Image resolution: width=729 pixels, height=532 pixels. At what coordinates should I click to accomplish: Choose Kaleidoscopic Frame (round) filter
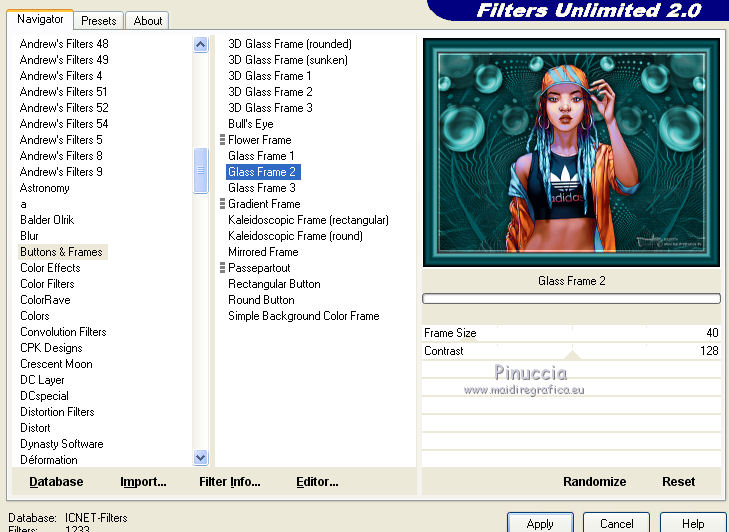point(295,236)
